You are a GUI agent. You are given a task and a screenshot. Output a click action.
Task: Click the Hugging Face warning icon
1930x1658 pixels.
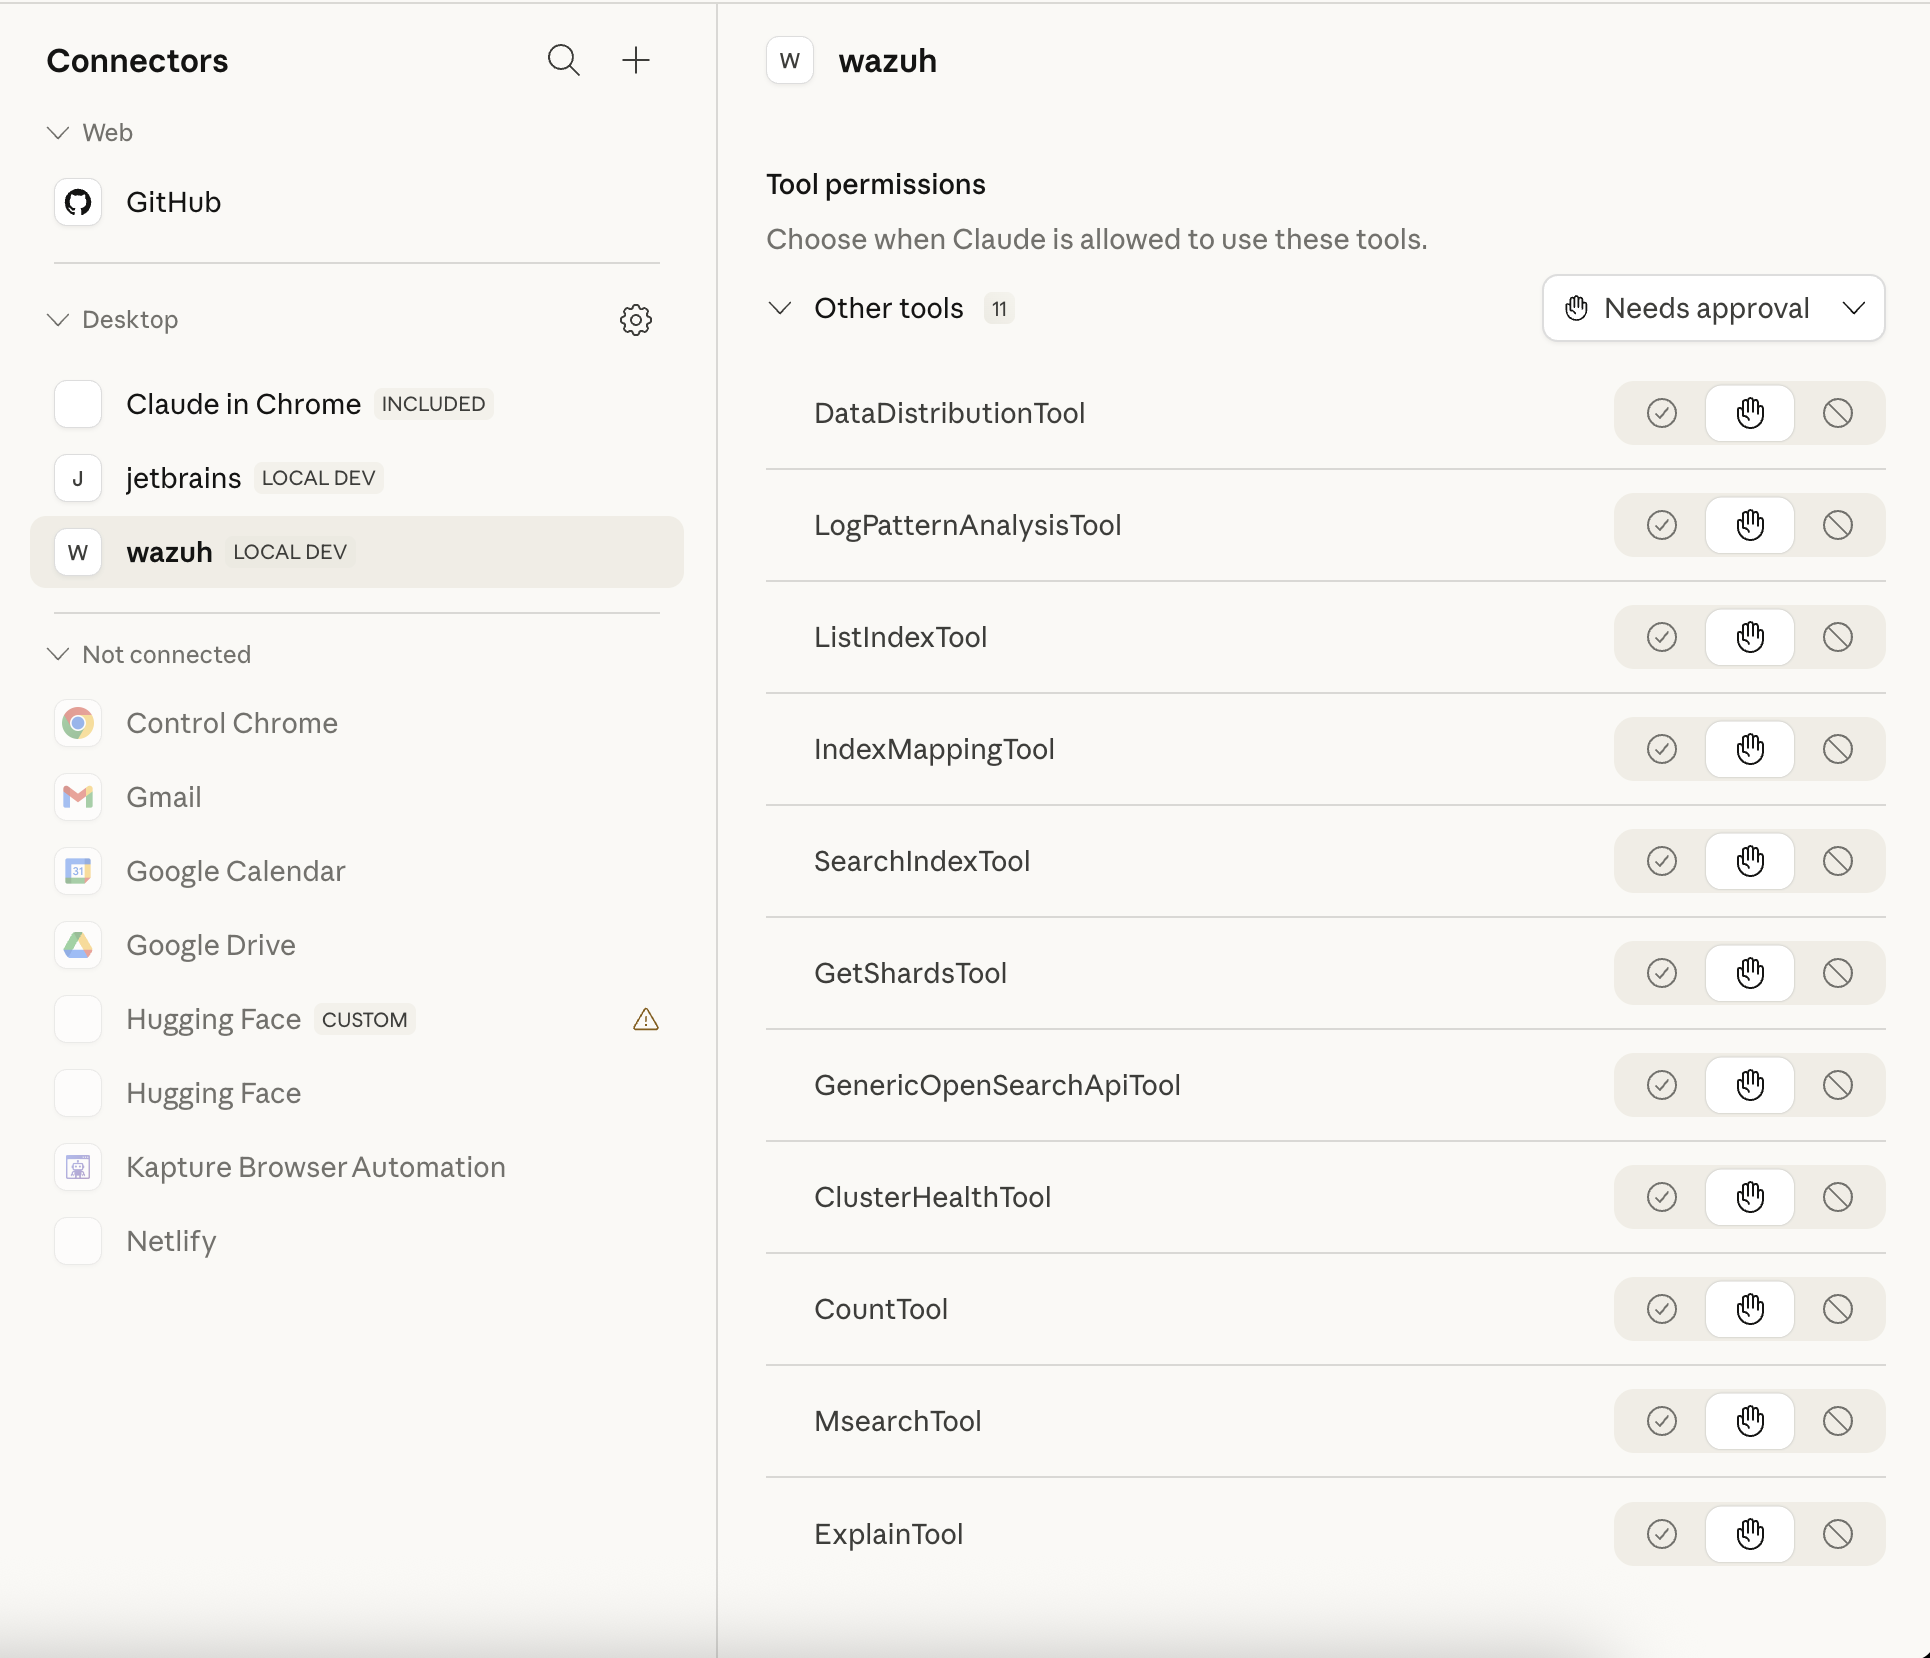point(645,1019)
